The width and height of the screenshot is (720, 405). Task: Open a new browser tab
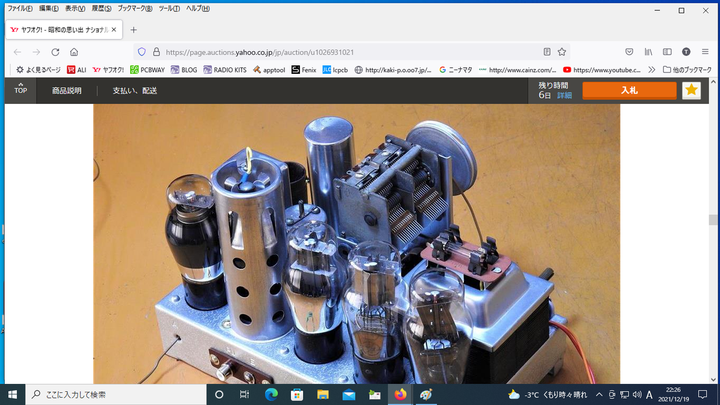[x=134, y=30]
